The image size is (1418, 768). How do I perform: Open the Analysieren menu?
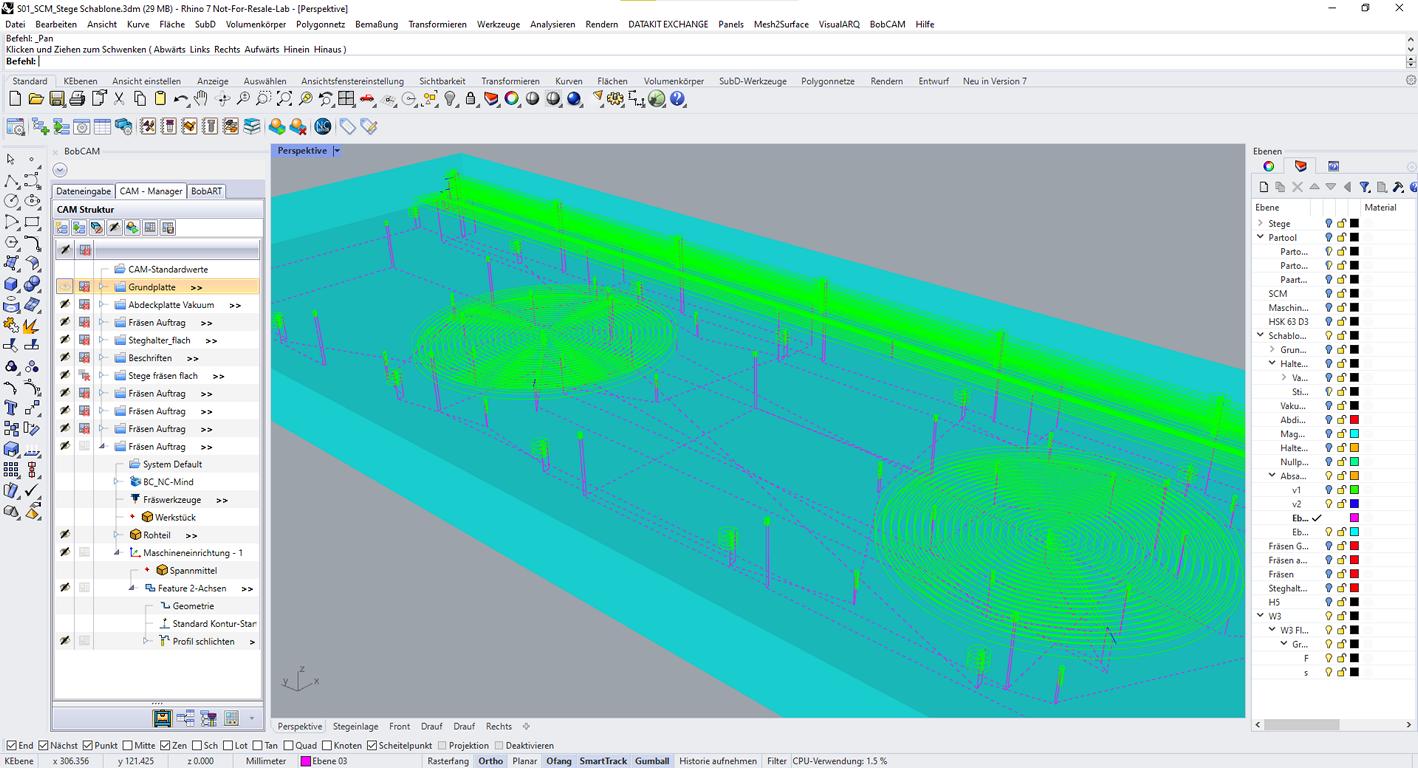point(552,24)
